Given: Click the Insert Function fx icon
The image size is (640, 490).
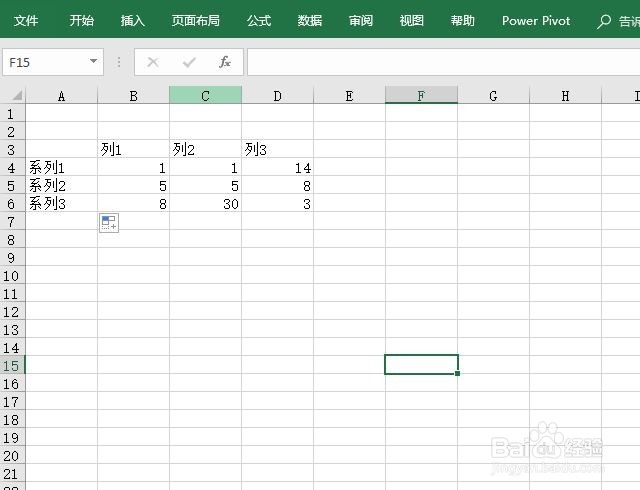Looking at the screenshot, I should [x=225, y=62].
